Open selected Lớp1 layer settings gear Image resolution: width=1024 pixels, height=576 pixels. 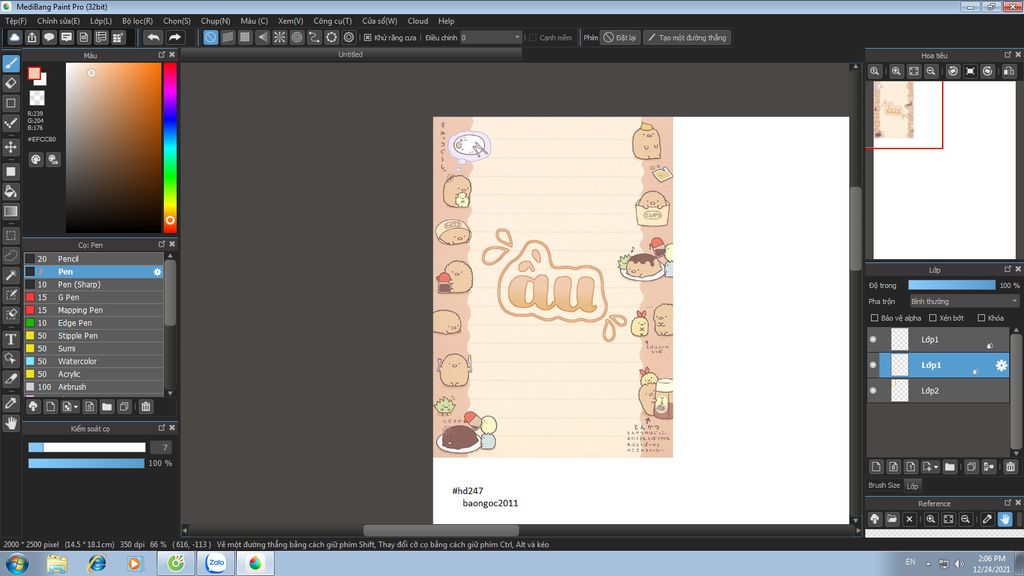coord(1001,365)
